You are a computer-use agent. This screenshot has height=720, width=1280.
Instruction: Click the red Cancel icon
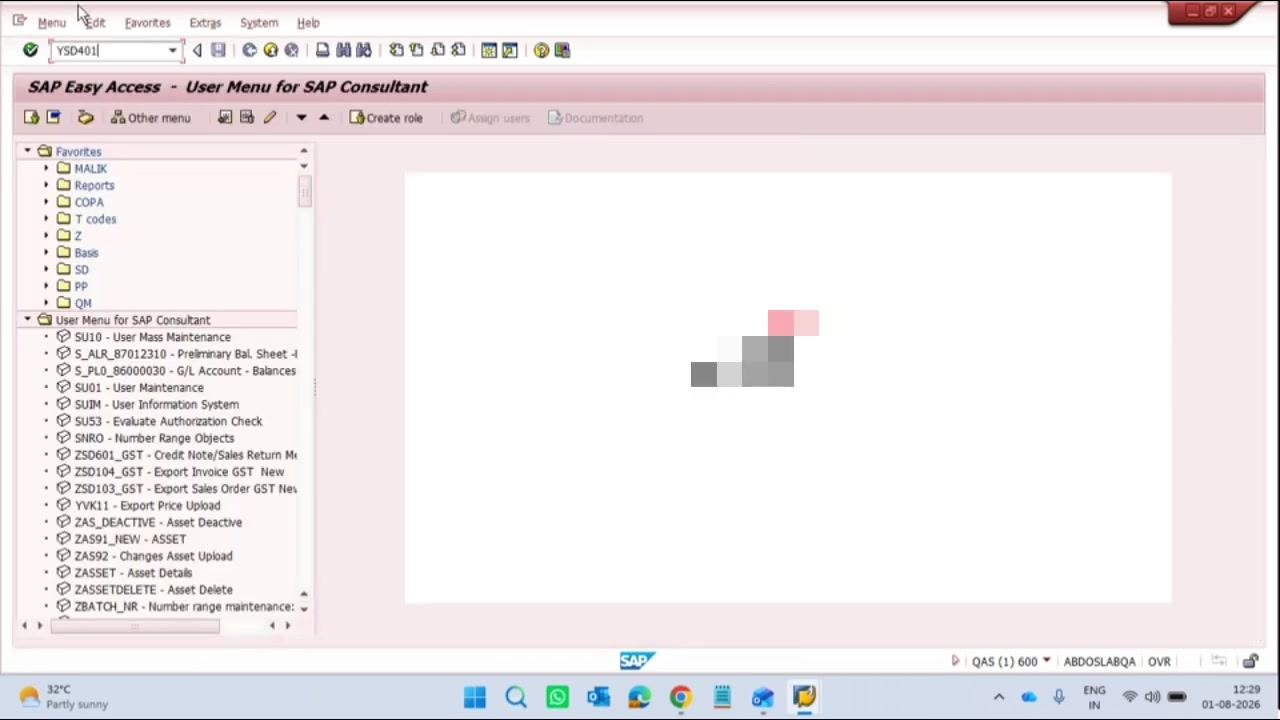click(x=291, y=50)
